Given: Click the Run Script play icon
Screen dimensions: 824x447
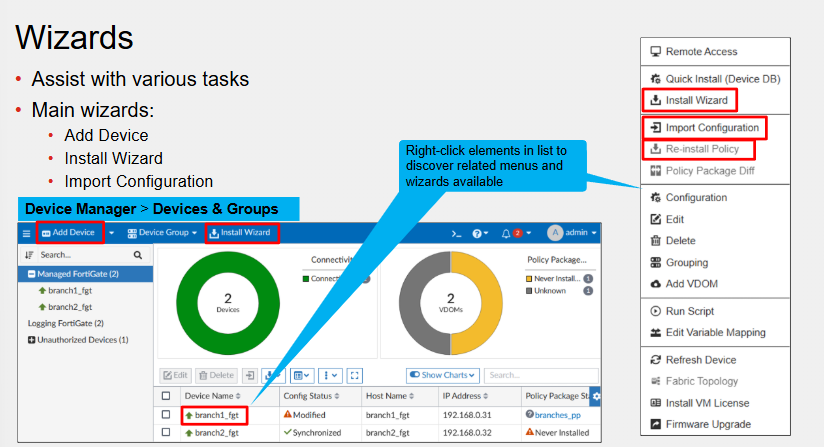Looking at the screenshot, I should coord(655,311).
